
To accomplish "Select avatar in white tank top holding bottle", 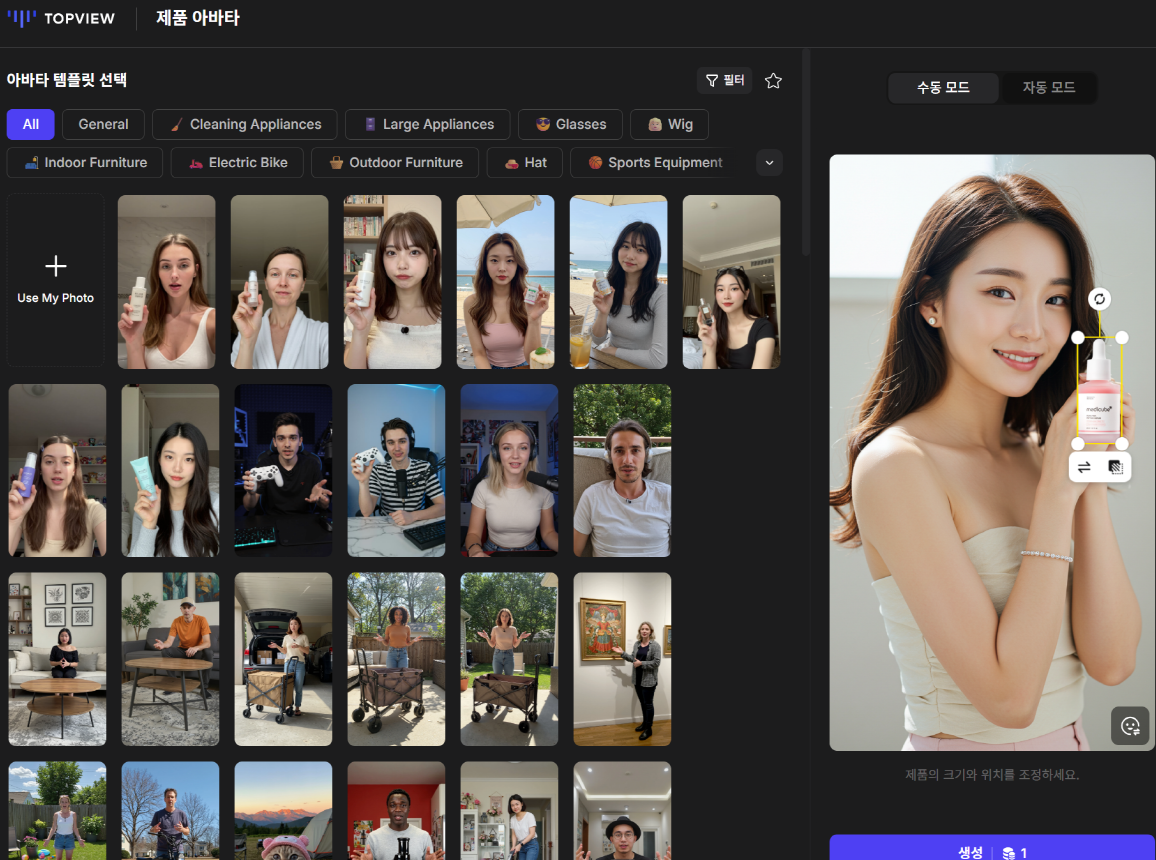I will click(x=167, y=282).
